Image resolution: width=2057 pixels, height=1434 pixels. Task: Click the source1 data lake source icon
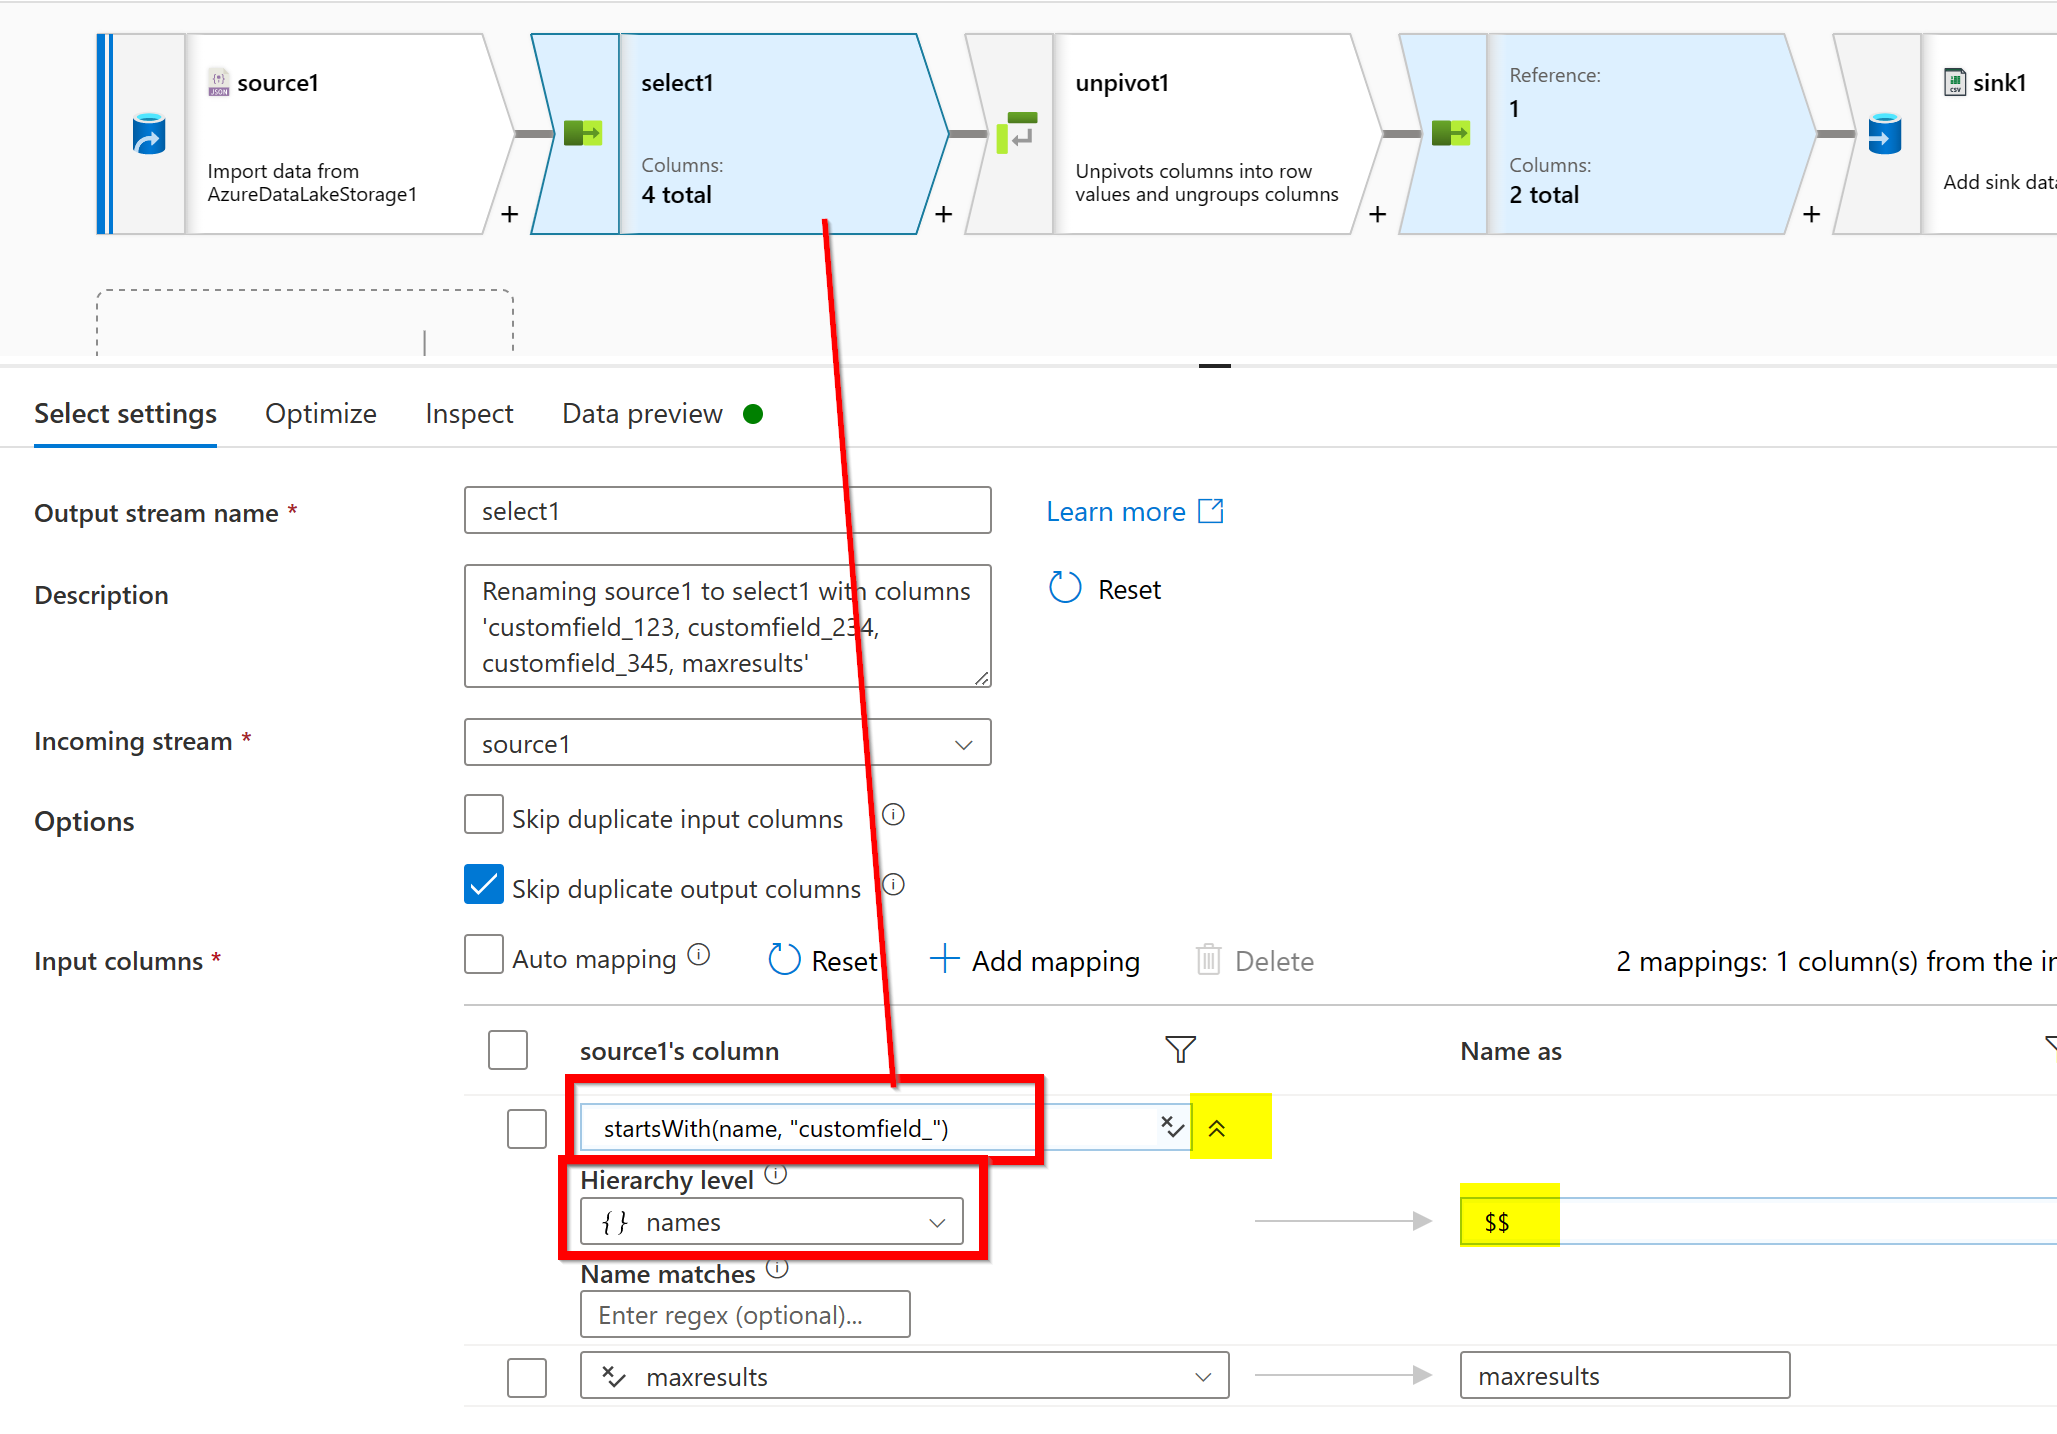149,134
